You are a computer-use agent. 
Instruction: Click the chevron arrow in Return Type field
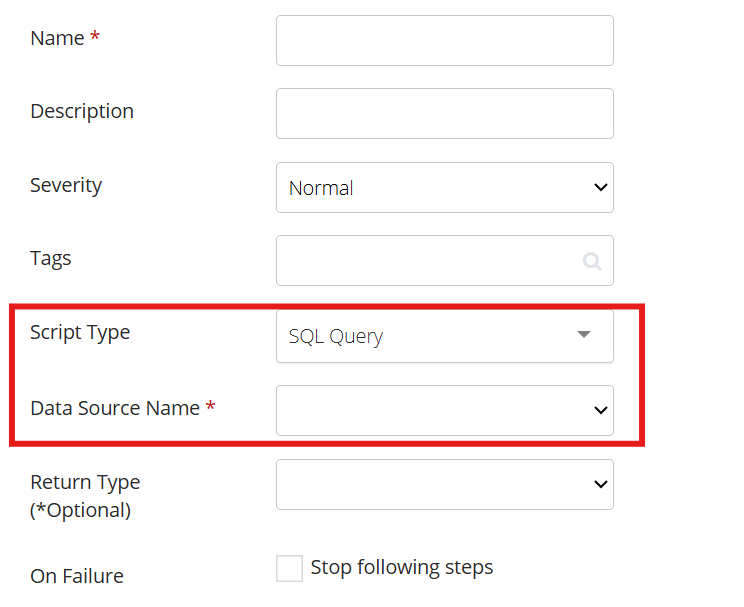pyautogui.click(x=601, y=484)
